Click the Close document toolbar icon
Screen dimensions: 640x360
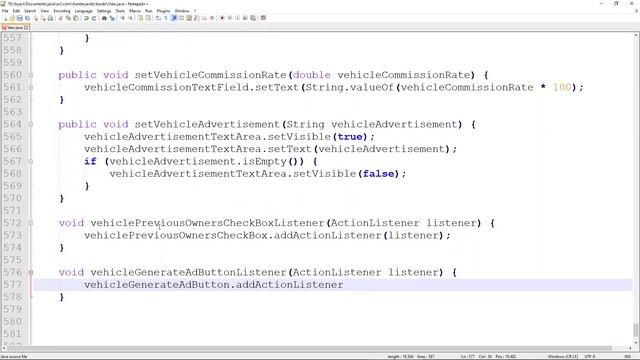click(36, 18)
